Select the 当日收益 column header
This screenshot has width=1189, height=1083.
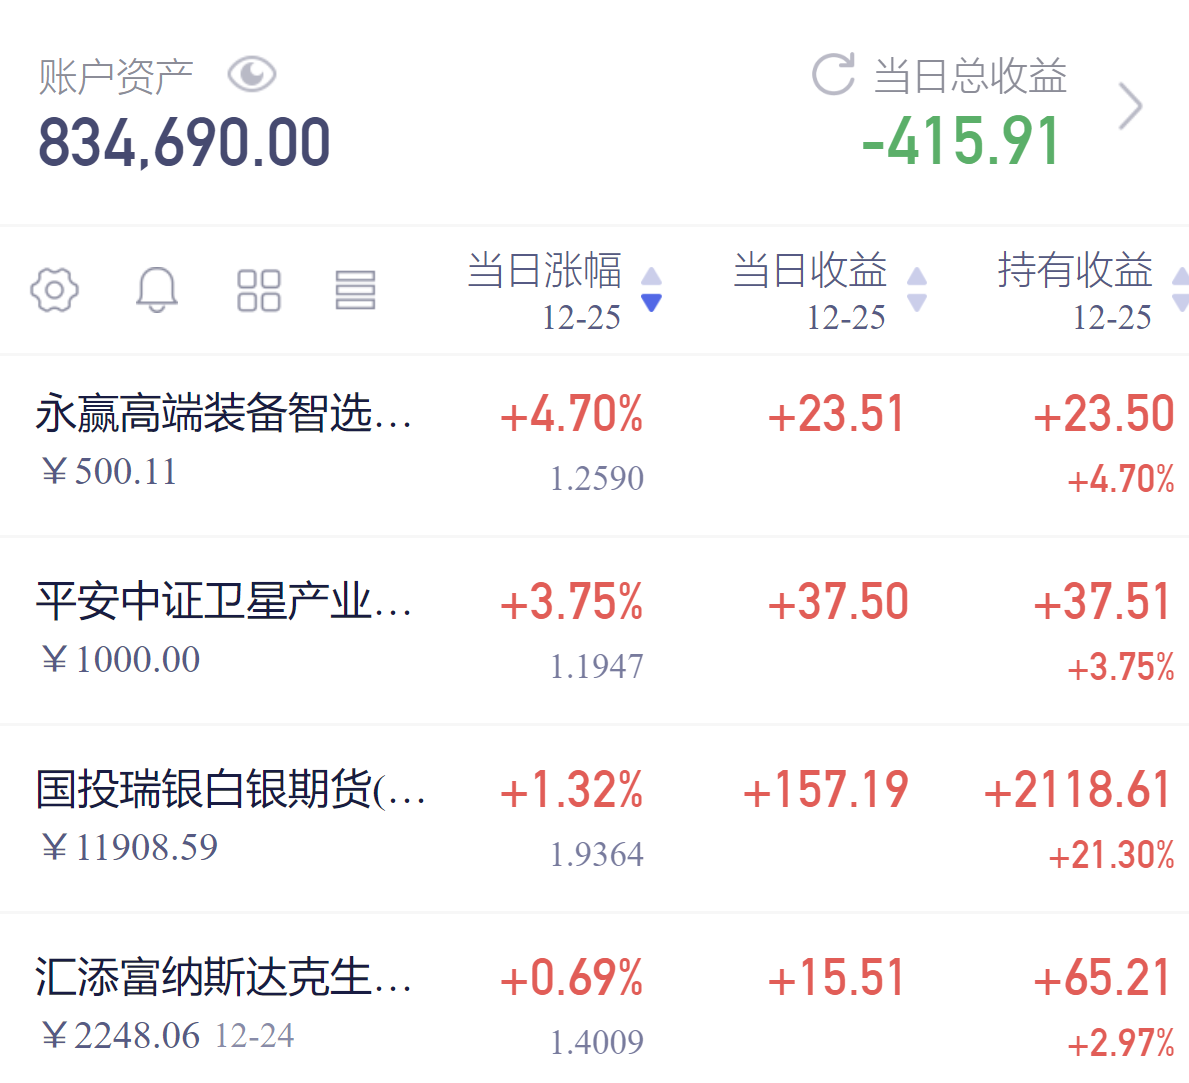click(810, 272)
